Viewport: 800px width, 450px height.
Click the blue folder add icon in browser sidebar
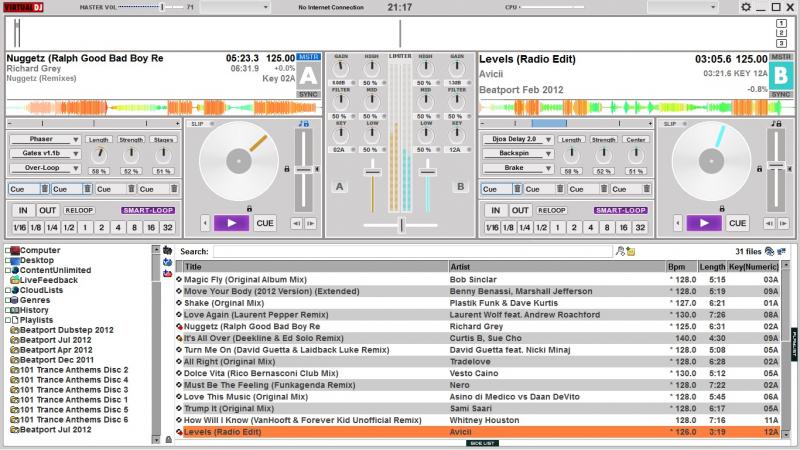[167, 262]
